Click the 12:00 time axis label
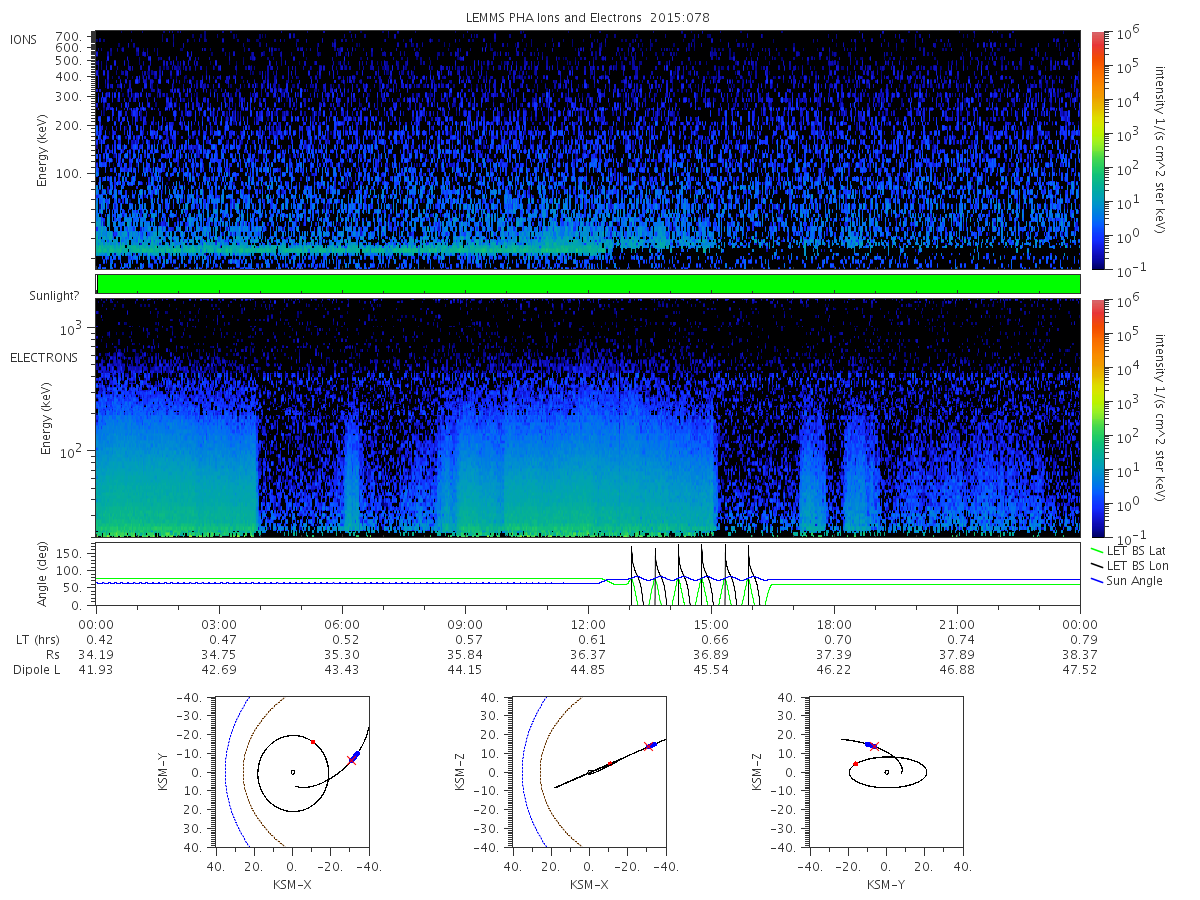 (x=588, y=624)
